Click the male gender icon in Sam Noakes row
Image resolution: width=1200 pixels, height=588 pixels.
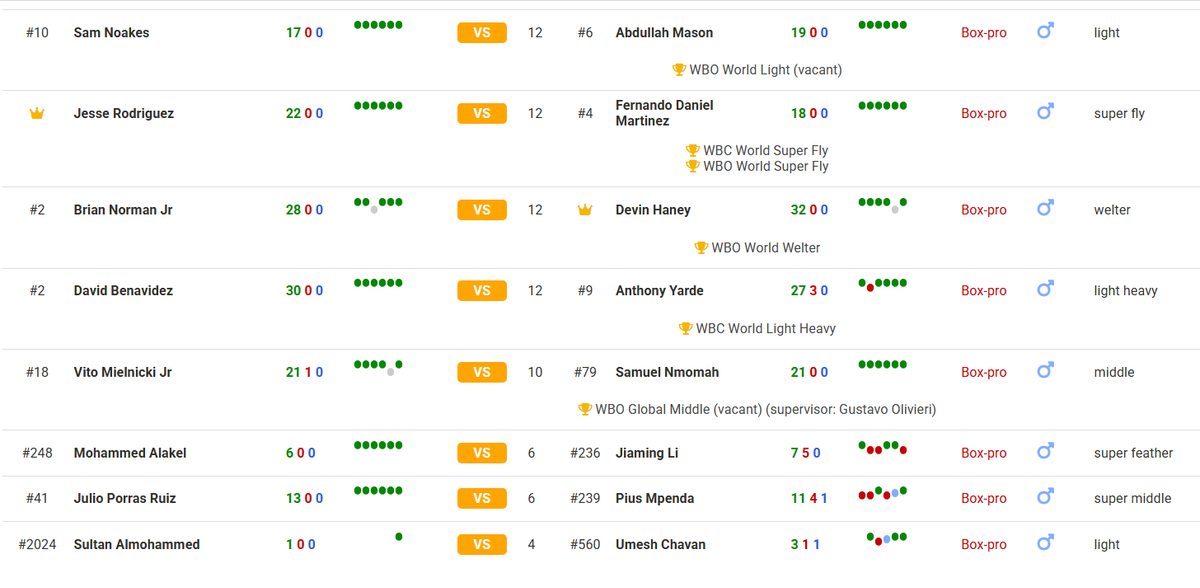point(1045,33)
